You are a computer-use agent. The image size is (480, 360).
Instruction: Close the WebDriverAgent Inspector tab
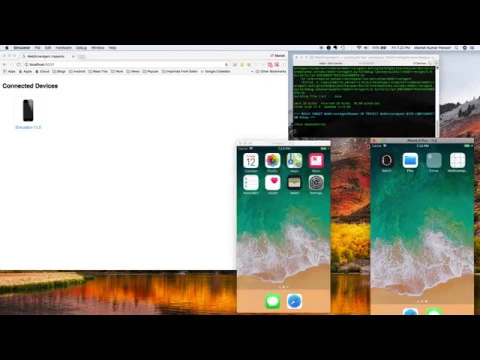pyautogui.click(x=73, y=56)
